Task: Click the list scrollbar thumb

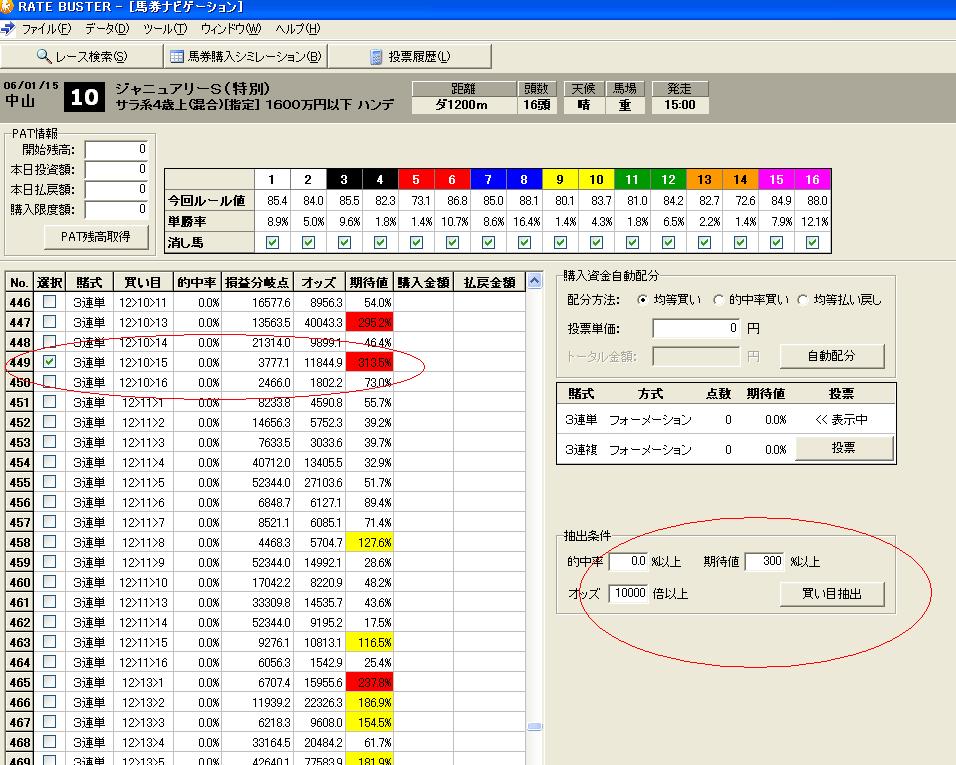Action: [x=535, y=726]
